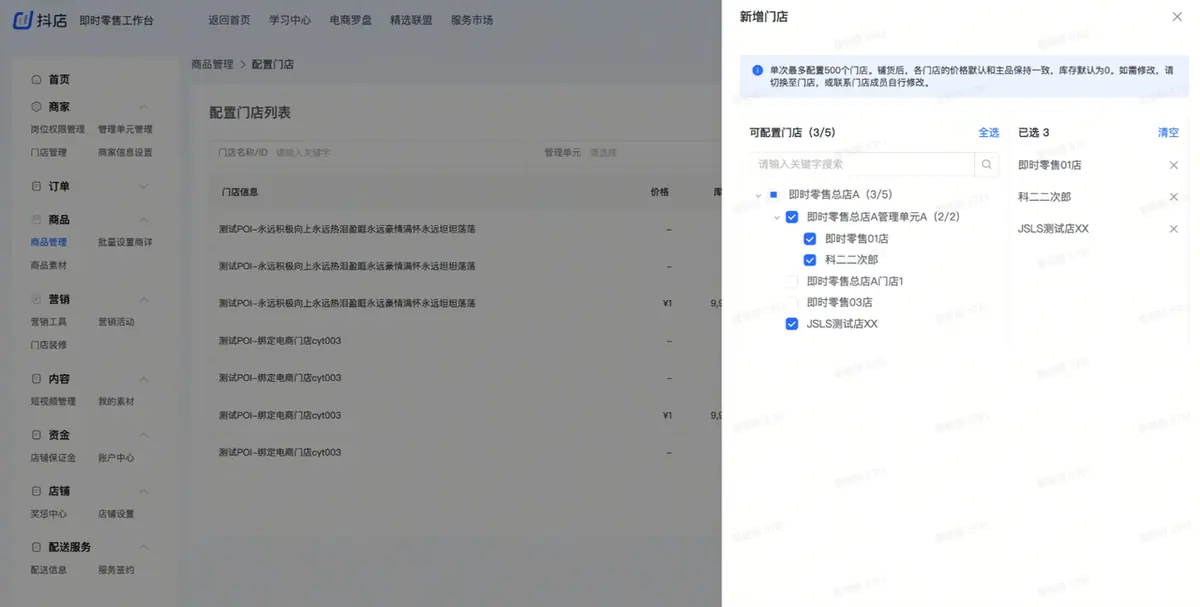Viewport: 1200px width, 607px height.
Task: Click the 清空 clear link
Action: [1168, 132]
